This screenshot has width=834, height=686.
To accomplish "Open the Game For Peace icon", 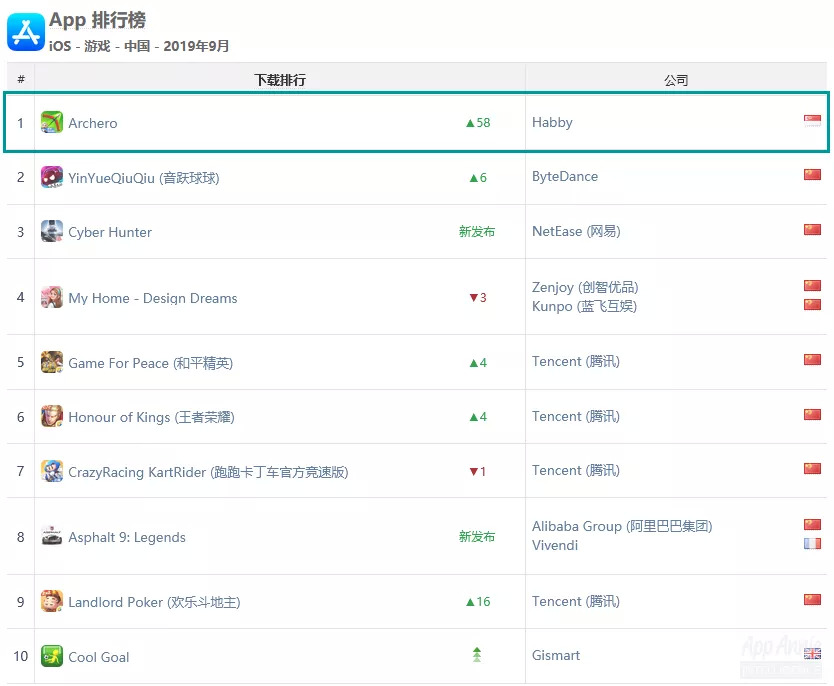I will point(52,362).
